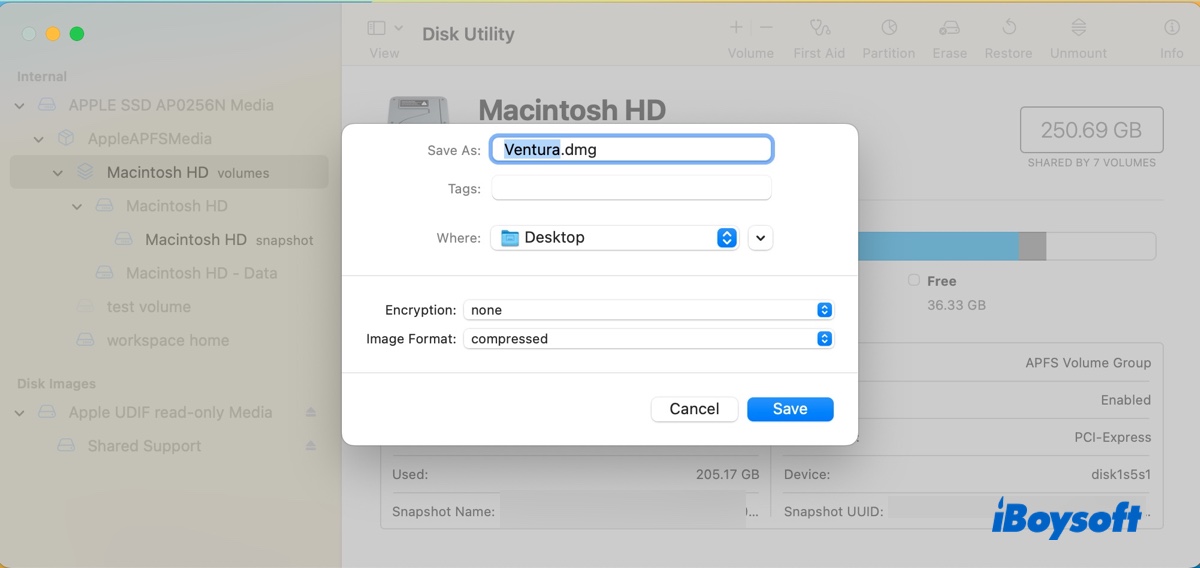Click the large Macintosh HD disk image
1200x568 pixels.
coord(418,112)
